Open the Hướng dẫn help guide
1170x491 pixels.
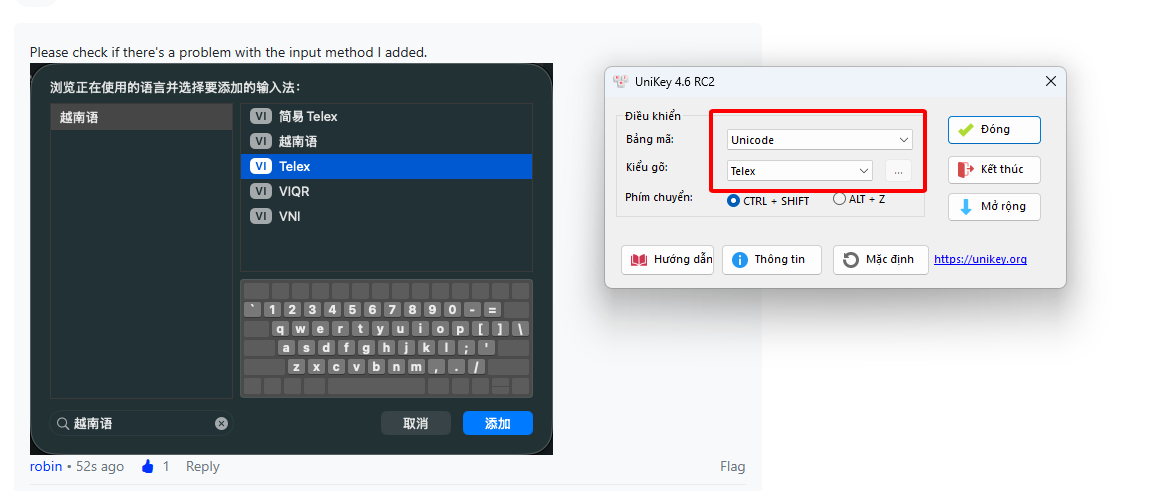(667, 260)
